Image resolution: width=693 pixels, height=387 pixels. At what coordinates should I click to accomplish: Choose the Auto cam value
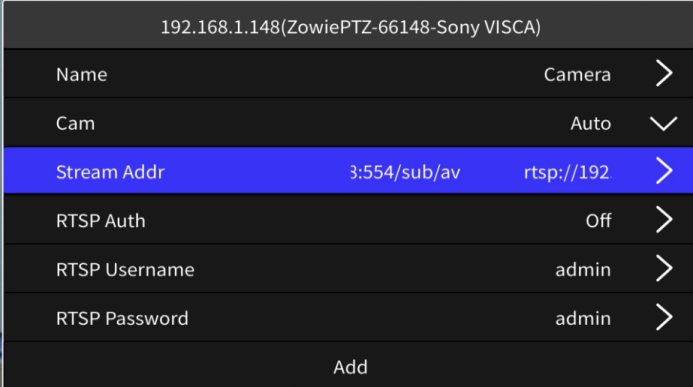(x=590, y=123)
